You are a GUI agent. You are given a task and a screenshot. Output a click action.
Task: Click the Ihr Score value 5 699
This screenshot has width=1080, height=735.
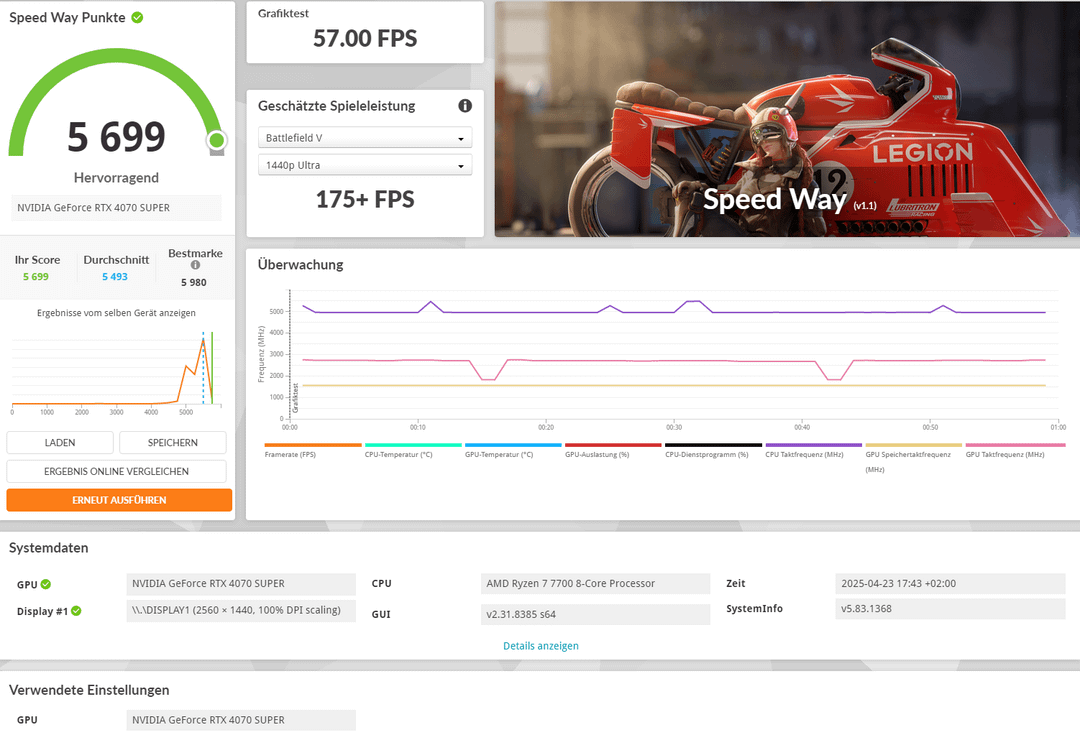coord(36,277)
